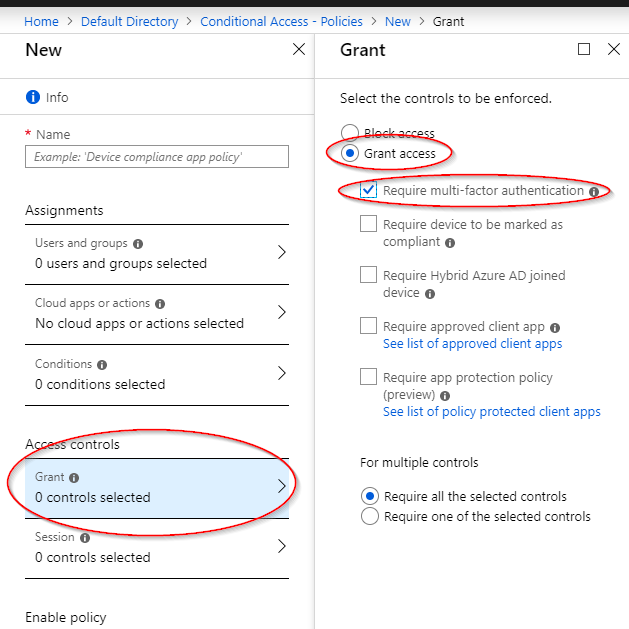Check Require device to be marked compliant
629x629 pixels.
368,224
